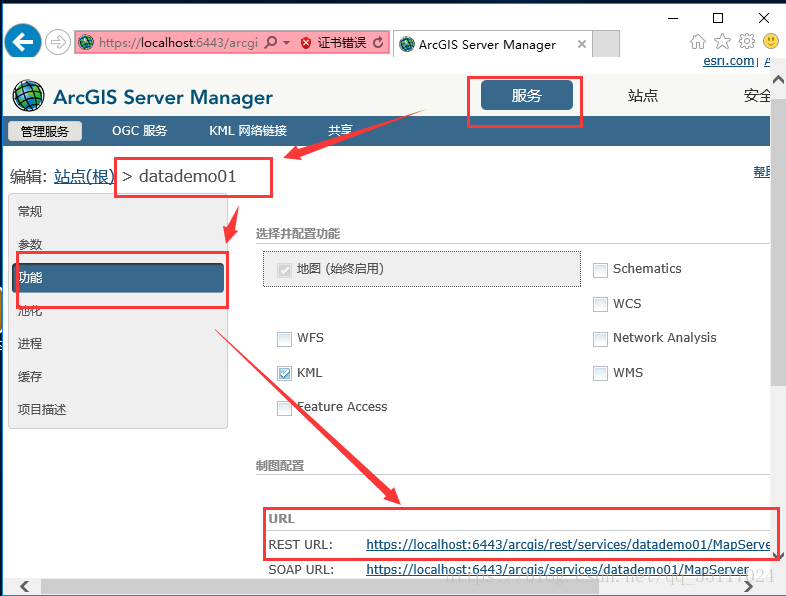Enable the Network Analysis checkbox
The height and width of the screenshot is (596, 786).
point(600,339)
